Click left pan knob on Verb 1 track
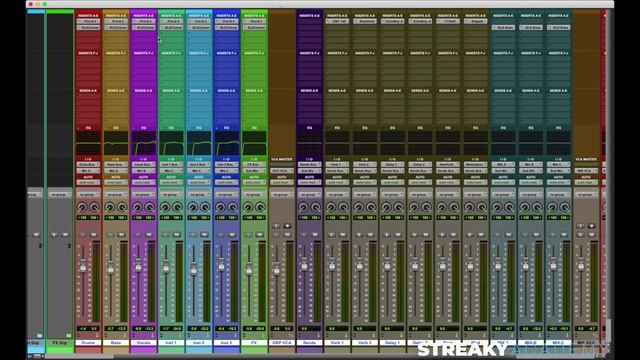 331,207
